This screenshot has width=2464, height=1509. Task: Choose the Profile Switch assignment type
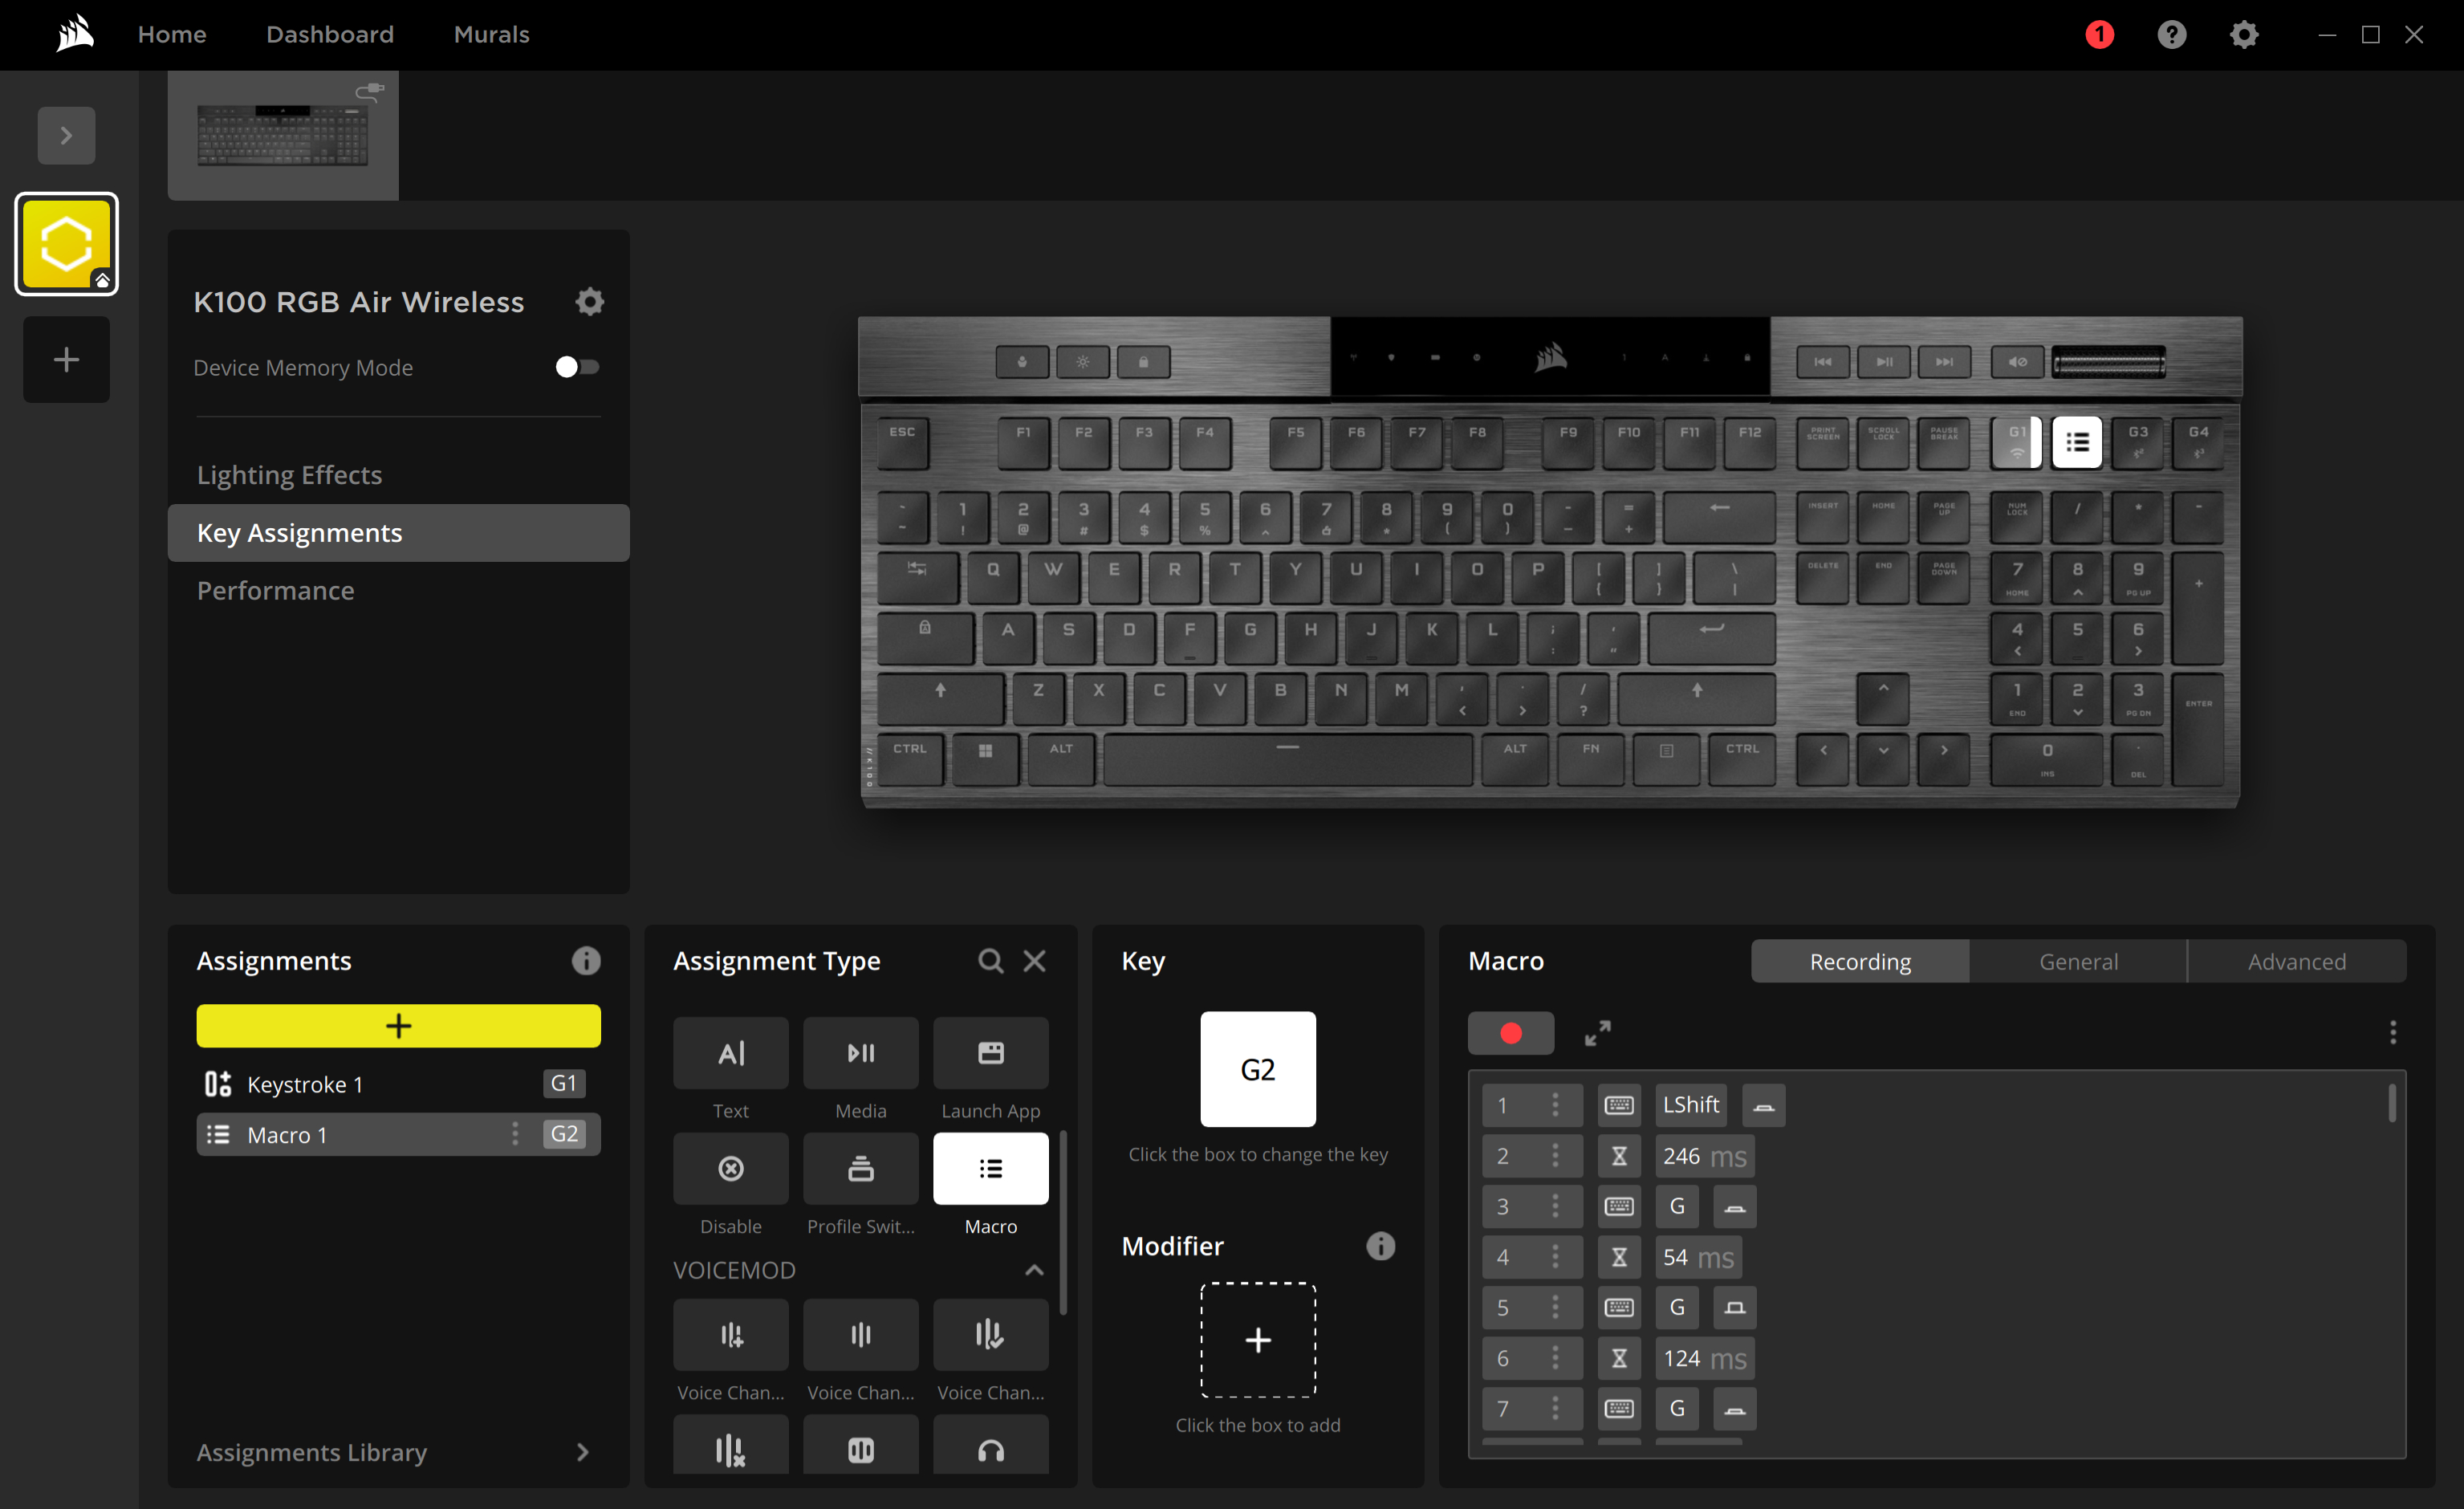(x=860, y=1168)
